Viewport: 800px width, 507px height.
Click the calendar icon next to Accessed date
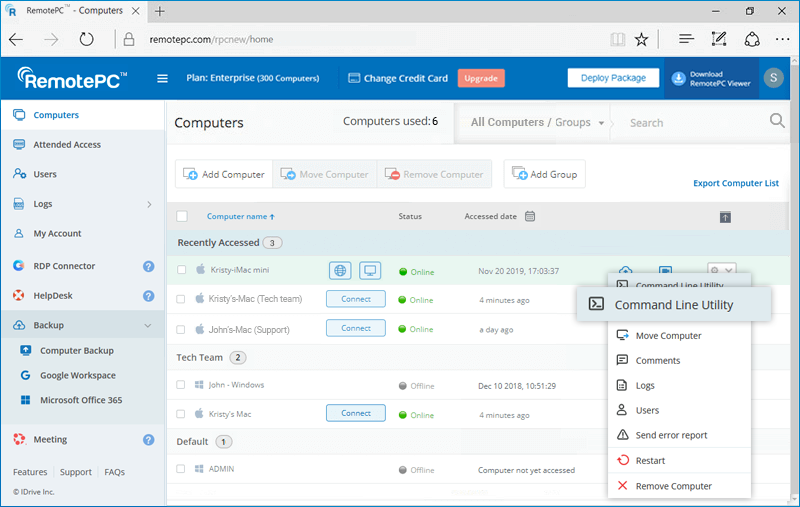pyautogui.click(x=530, y=216)
